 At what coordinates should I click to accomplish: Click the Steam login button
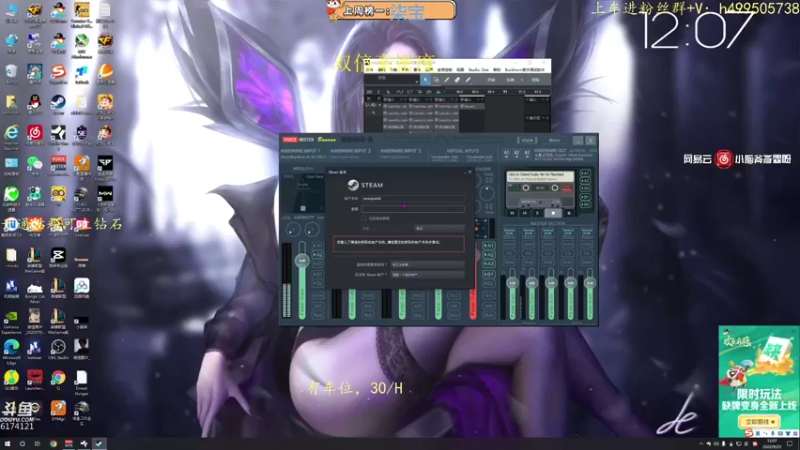(x=388, y=229)
